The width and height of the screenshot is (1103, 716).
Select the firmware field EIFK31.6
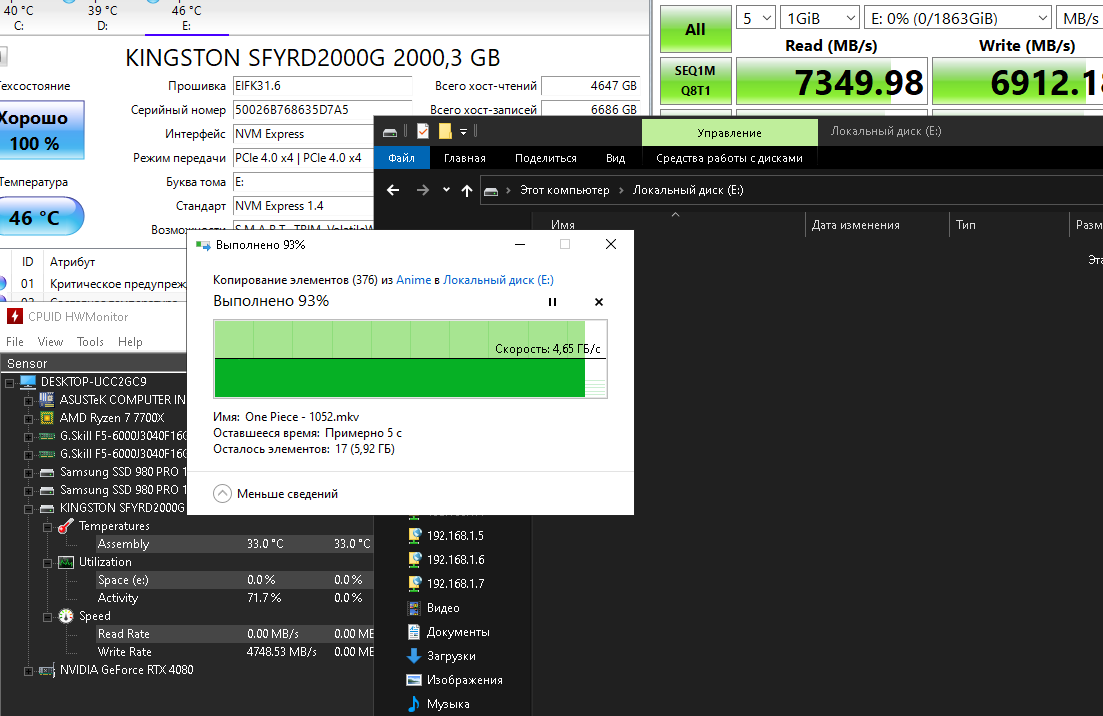tap(322, 86)
